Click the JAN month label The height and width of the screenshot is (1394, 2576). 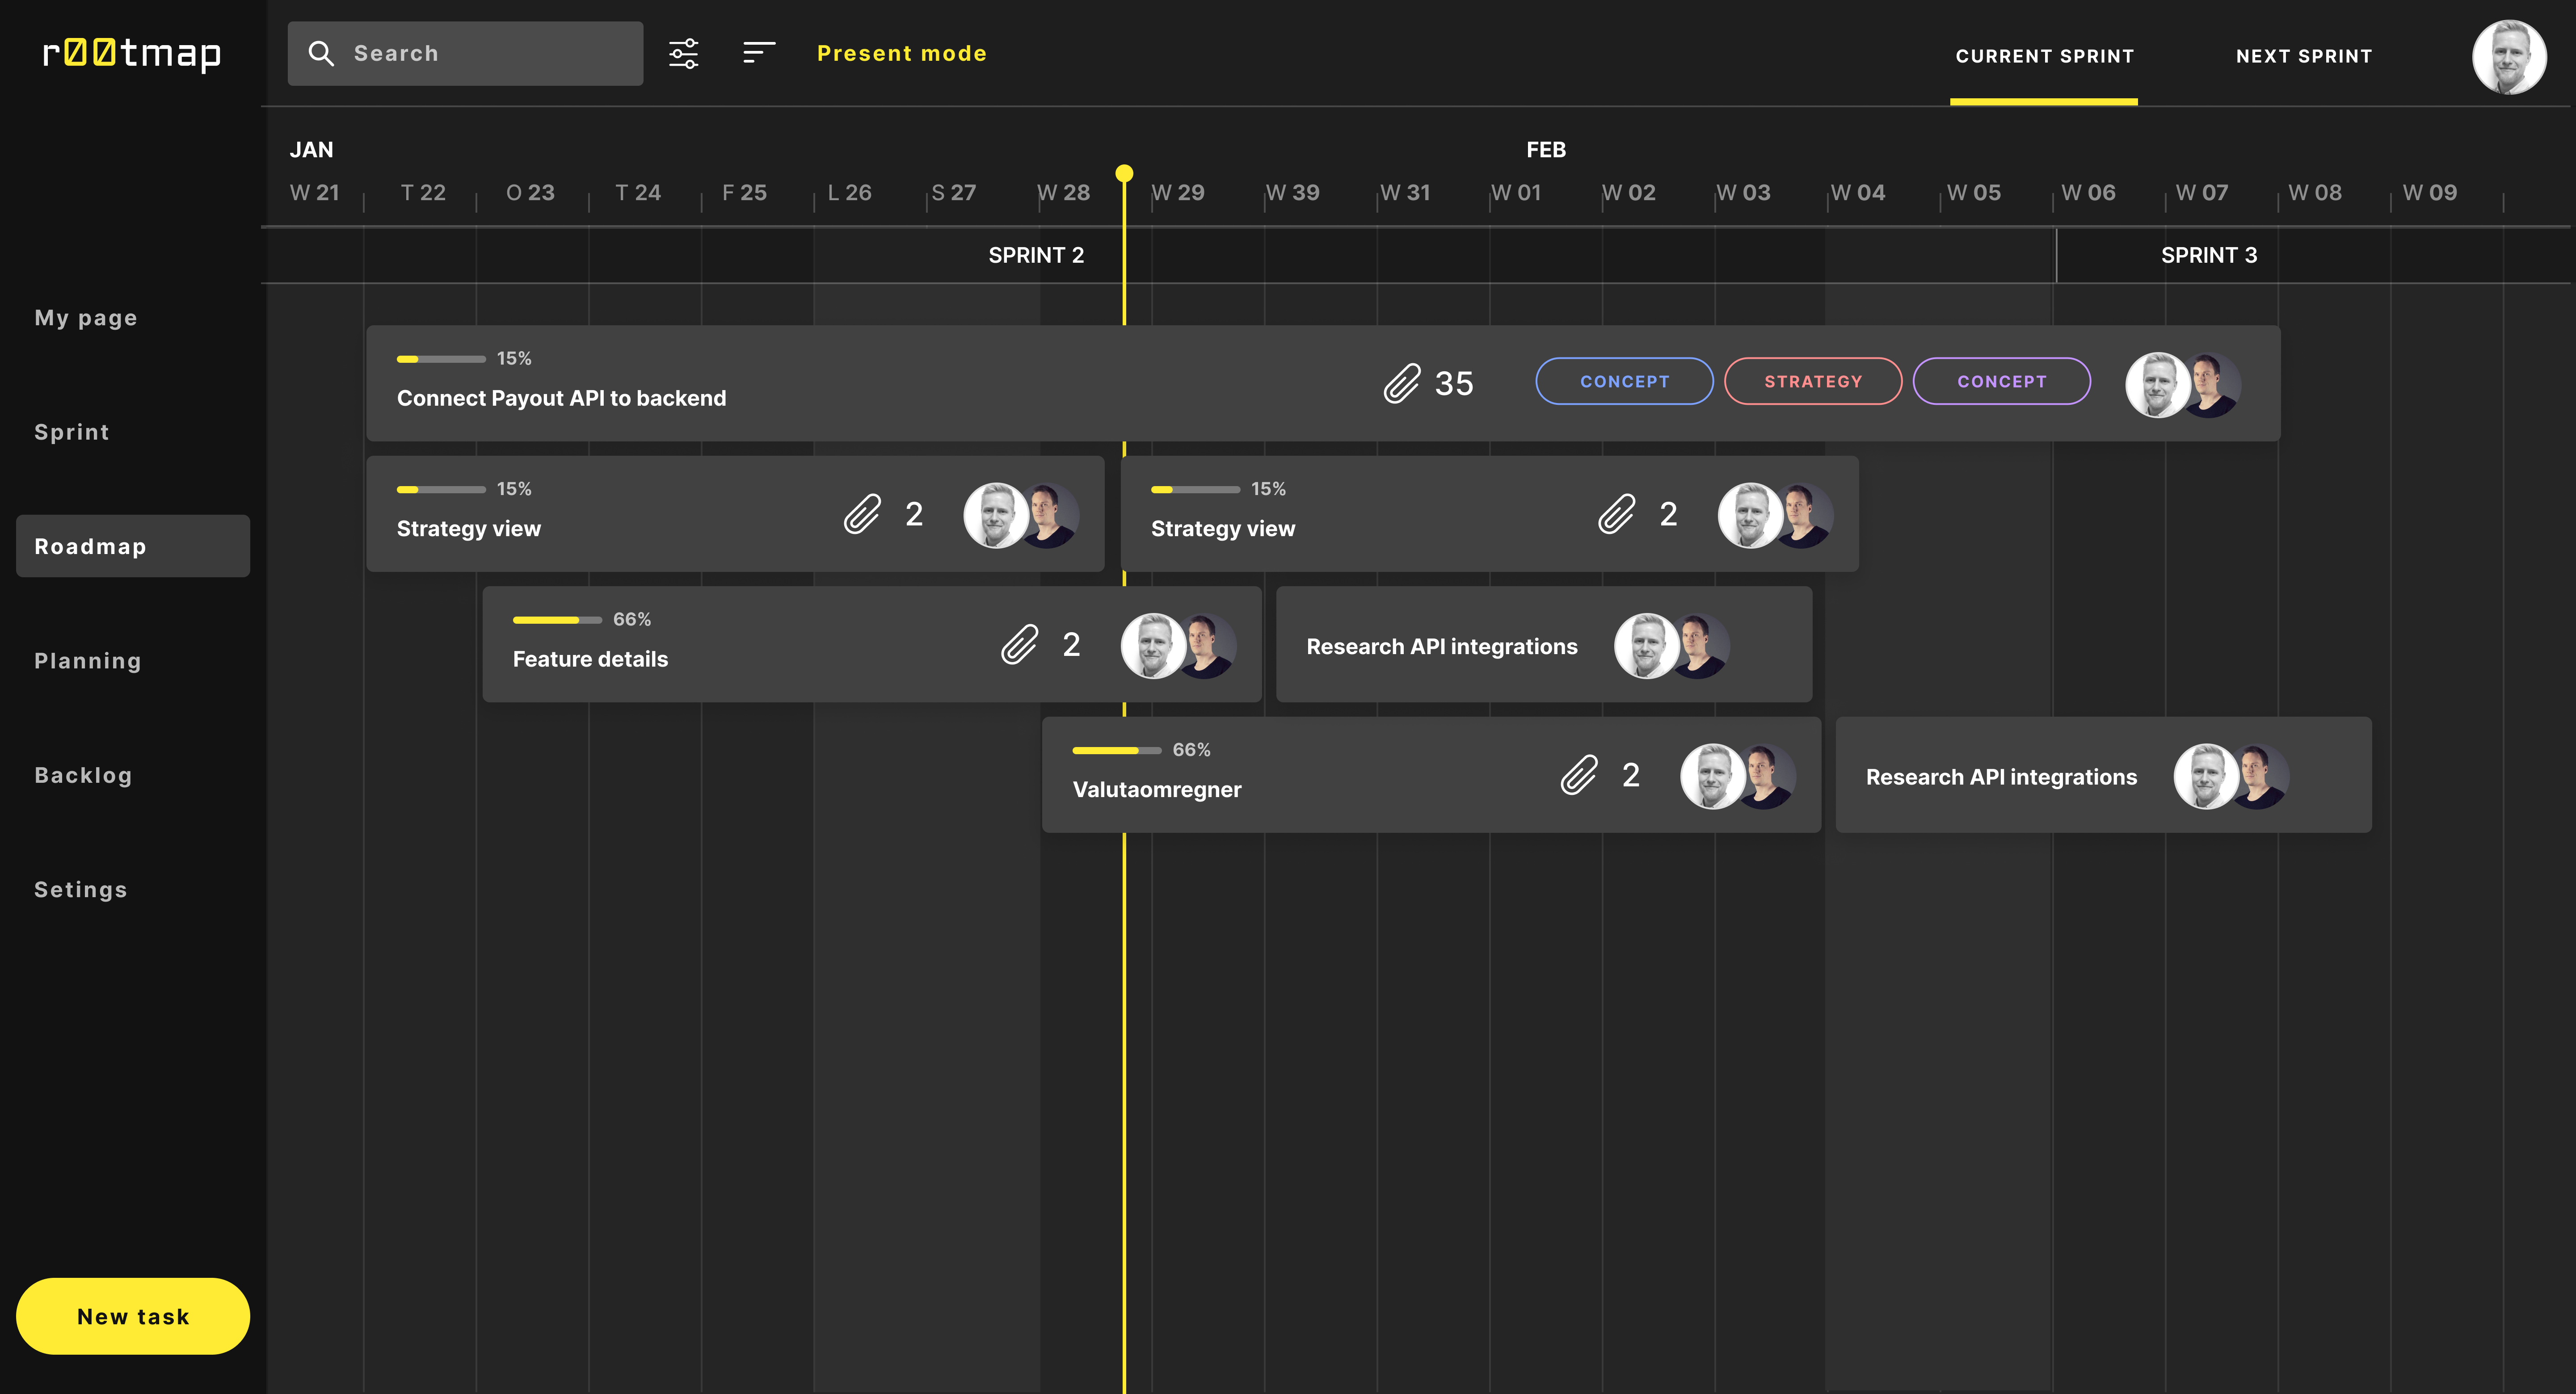(x=311, y=150)
